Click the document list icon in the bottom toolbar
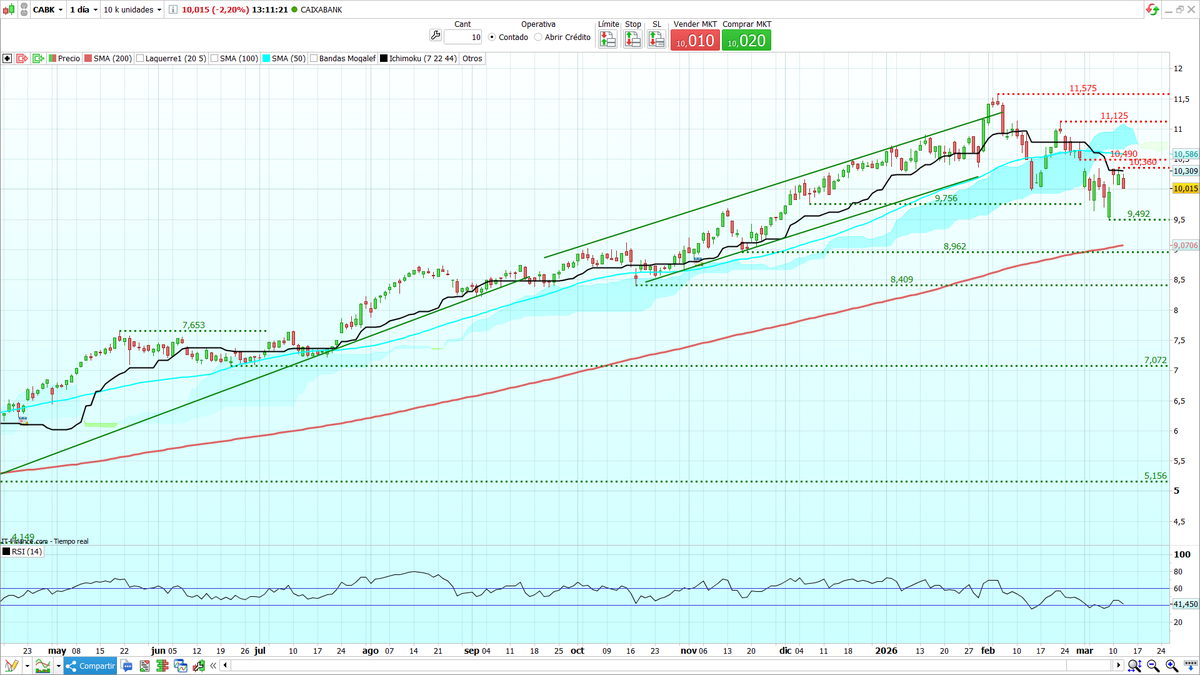1200x675 pixels. coord(144,666)
